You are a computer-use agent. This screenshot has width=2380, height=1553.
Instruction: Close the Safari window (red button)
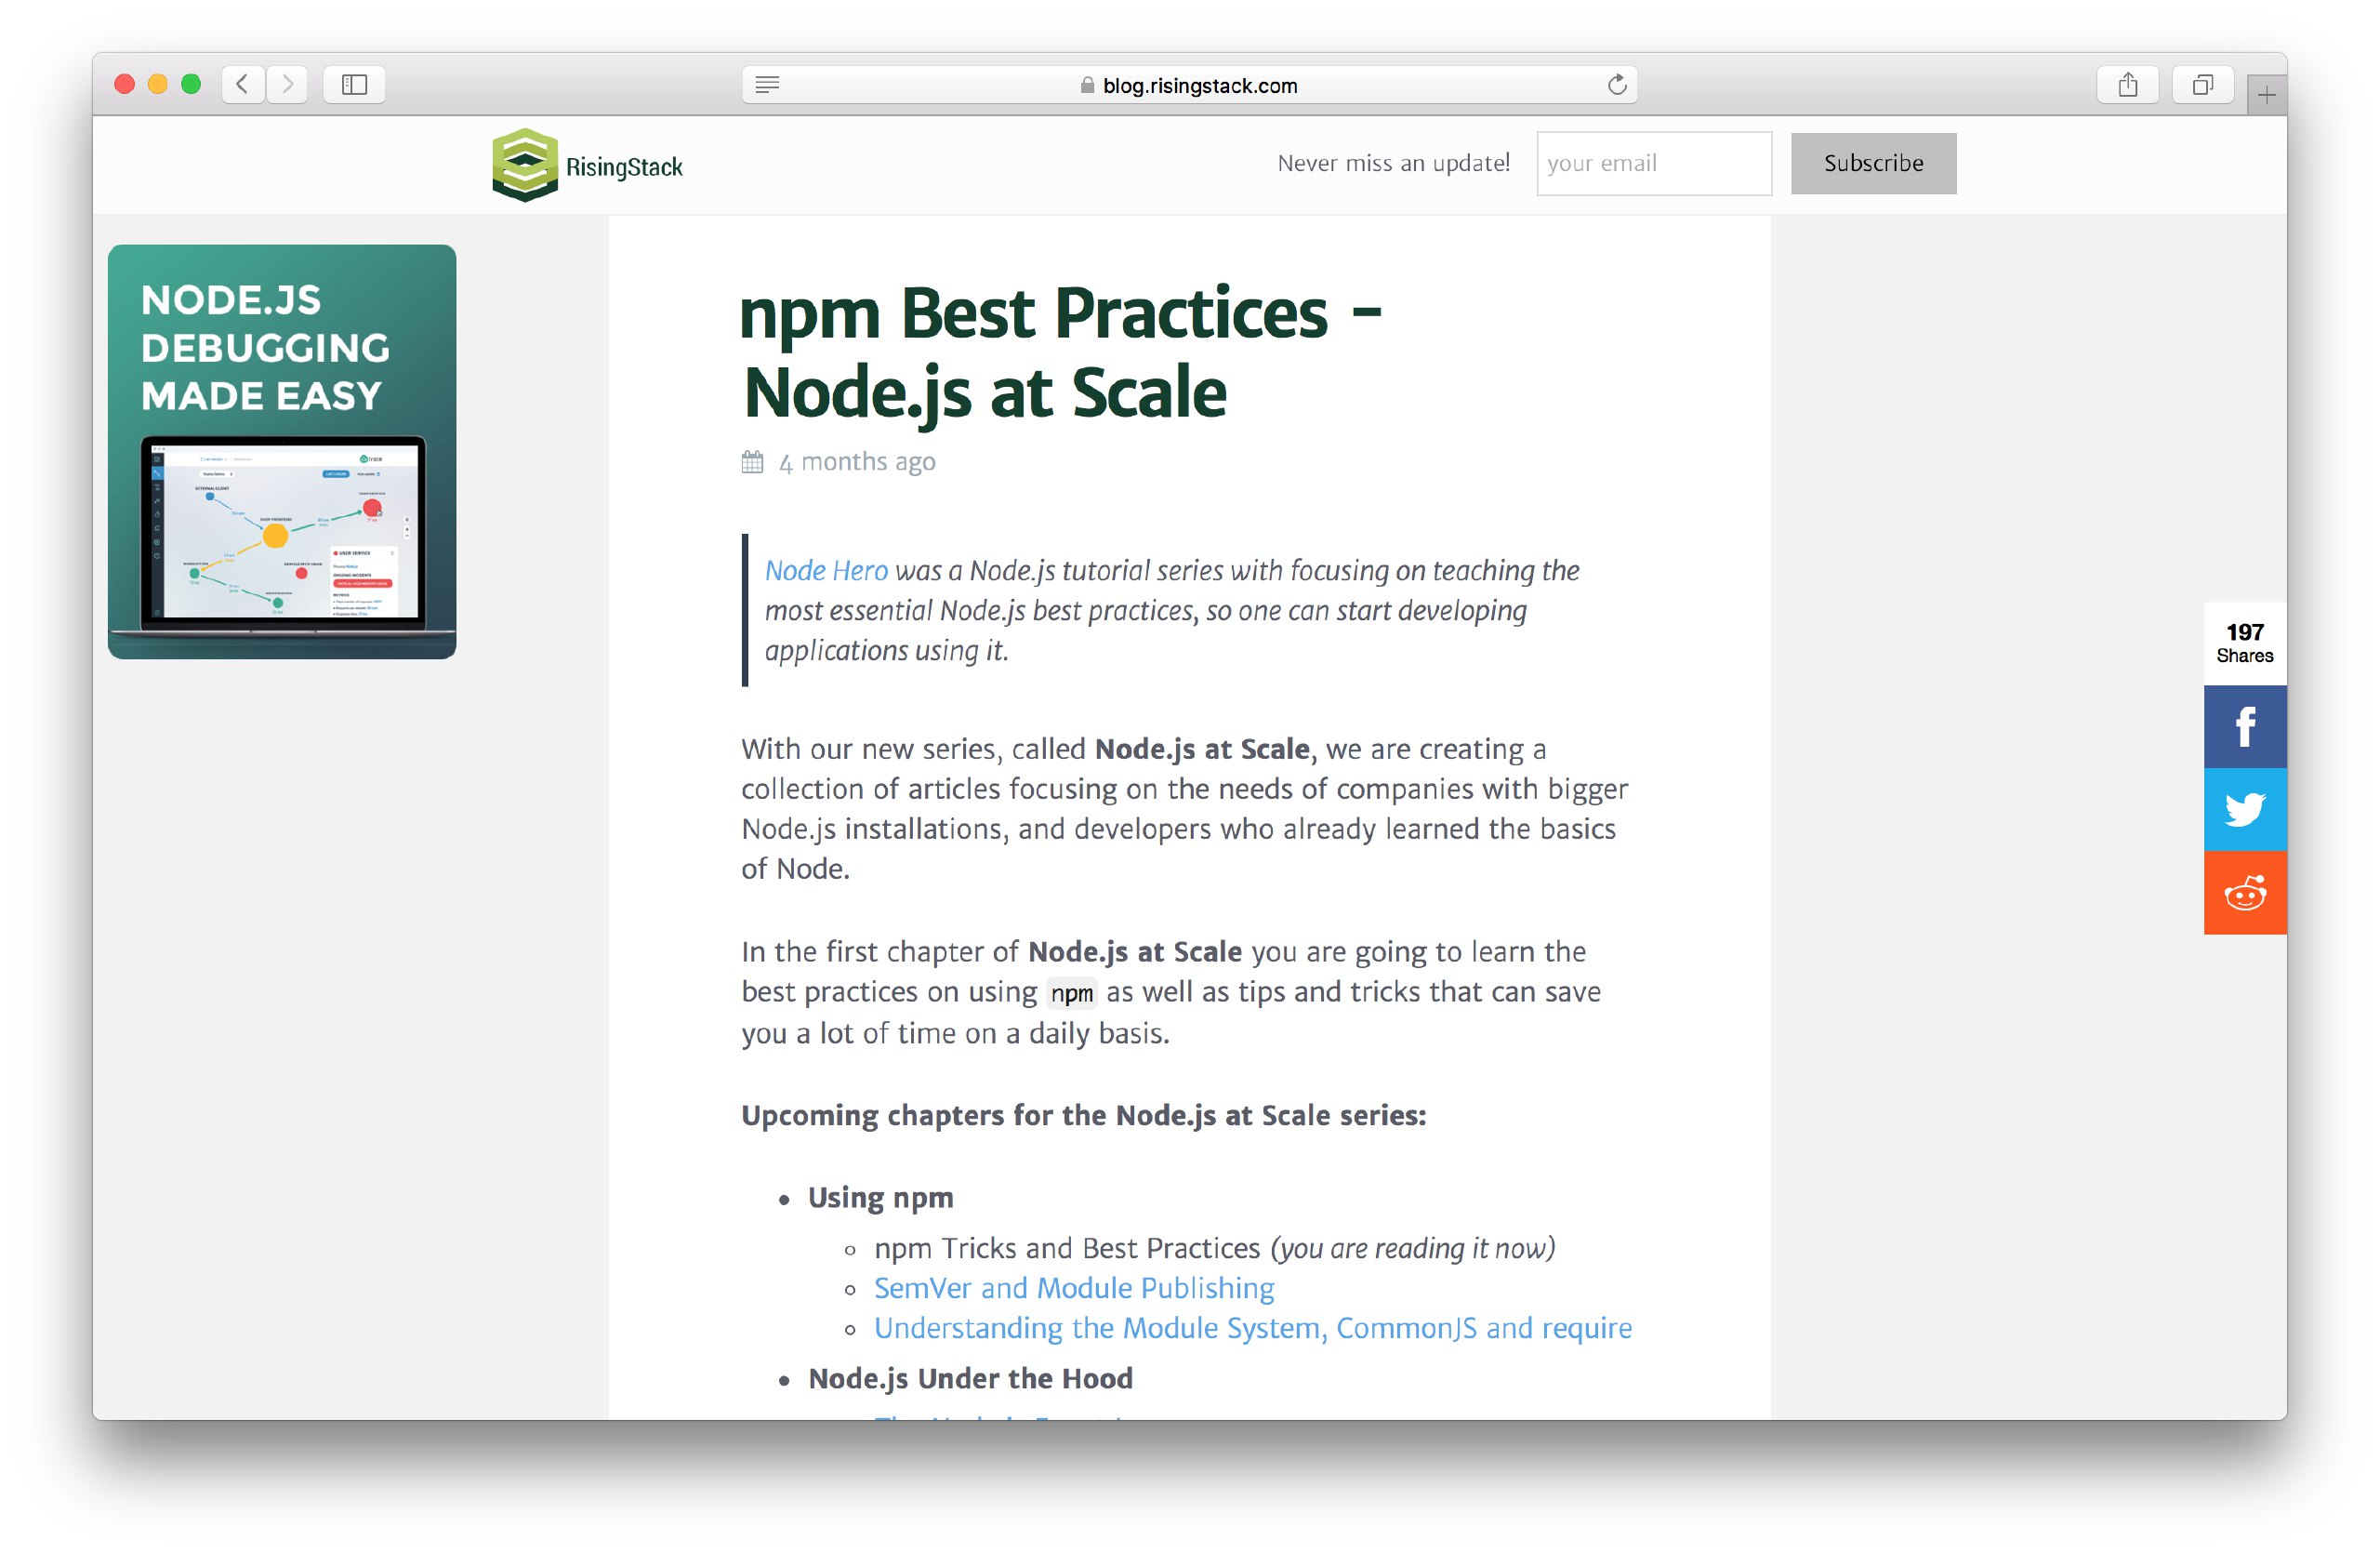(x=125, y=84)
